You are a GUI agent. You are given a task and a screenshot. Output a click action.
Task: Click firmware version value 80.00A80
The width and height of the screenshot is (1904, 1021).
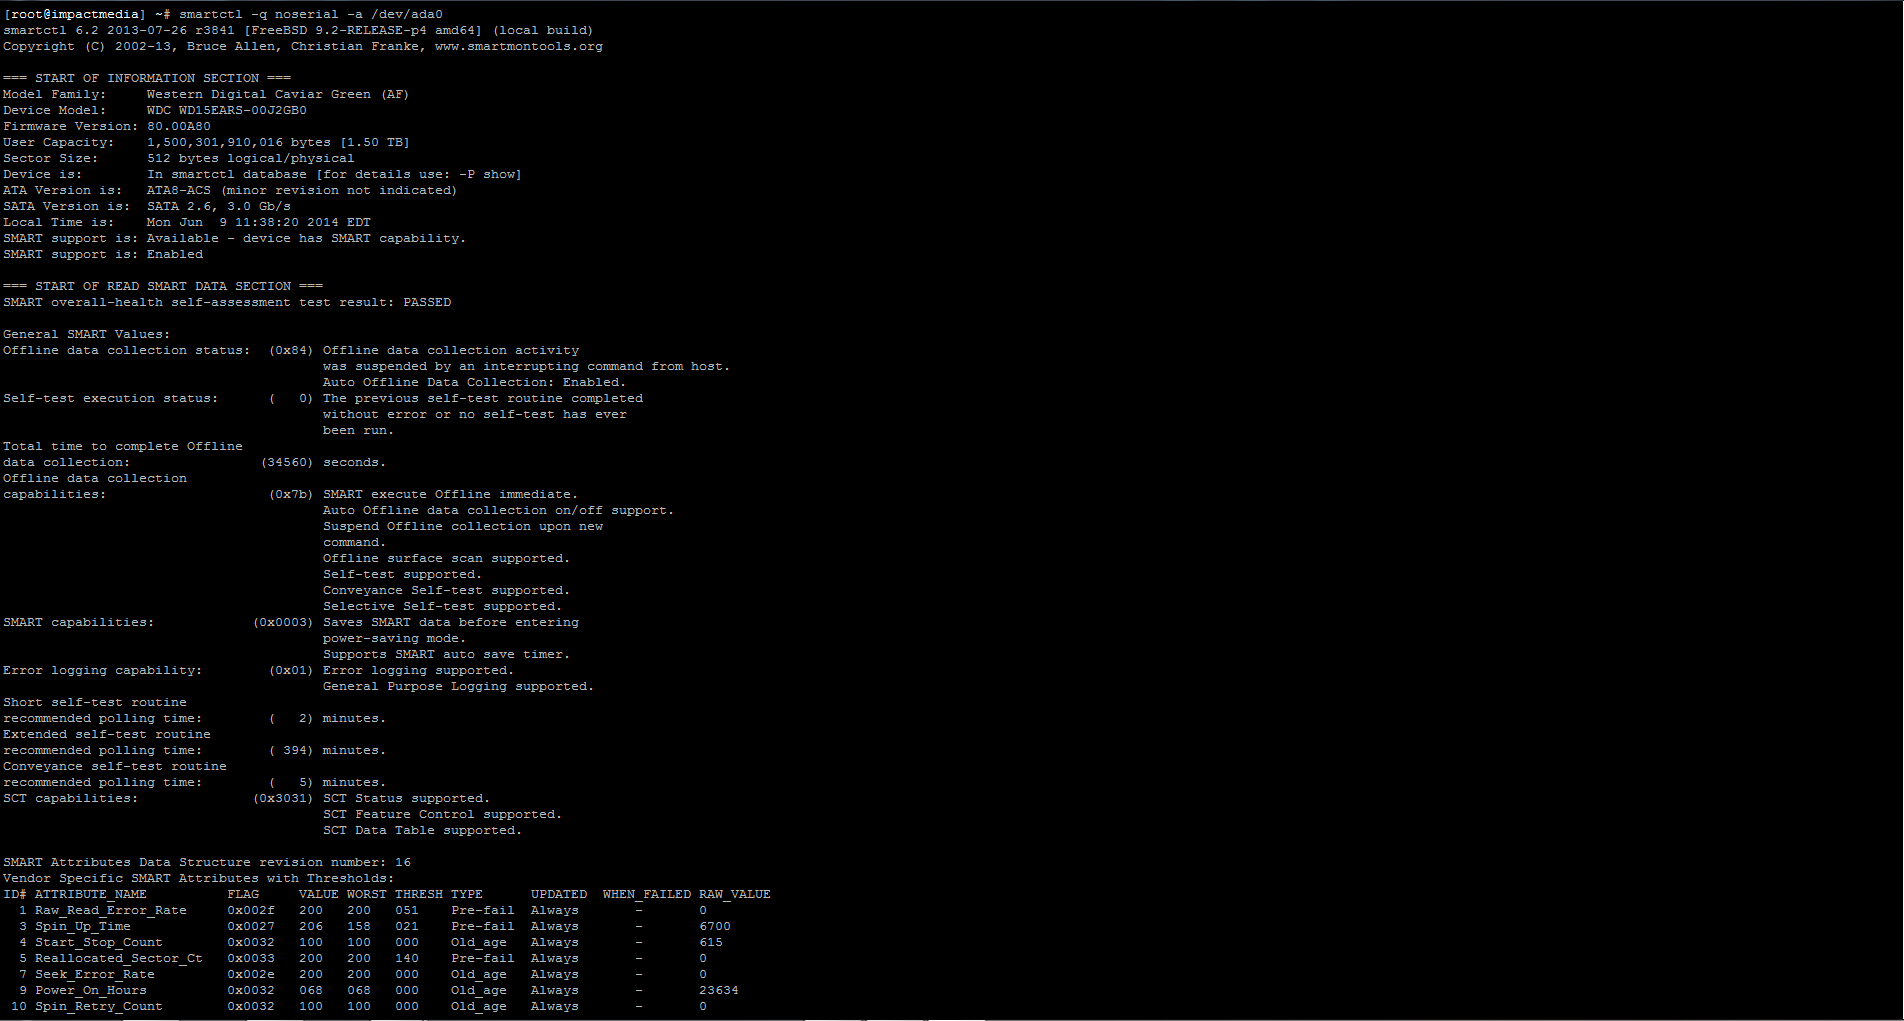click(179, 127)
